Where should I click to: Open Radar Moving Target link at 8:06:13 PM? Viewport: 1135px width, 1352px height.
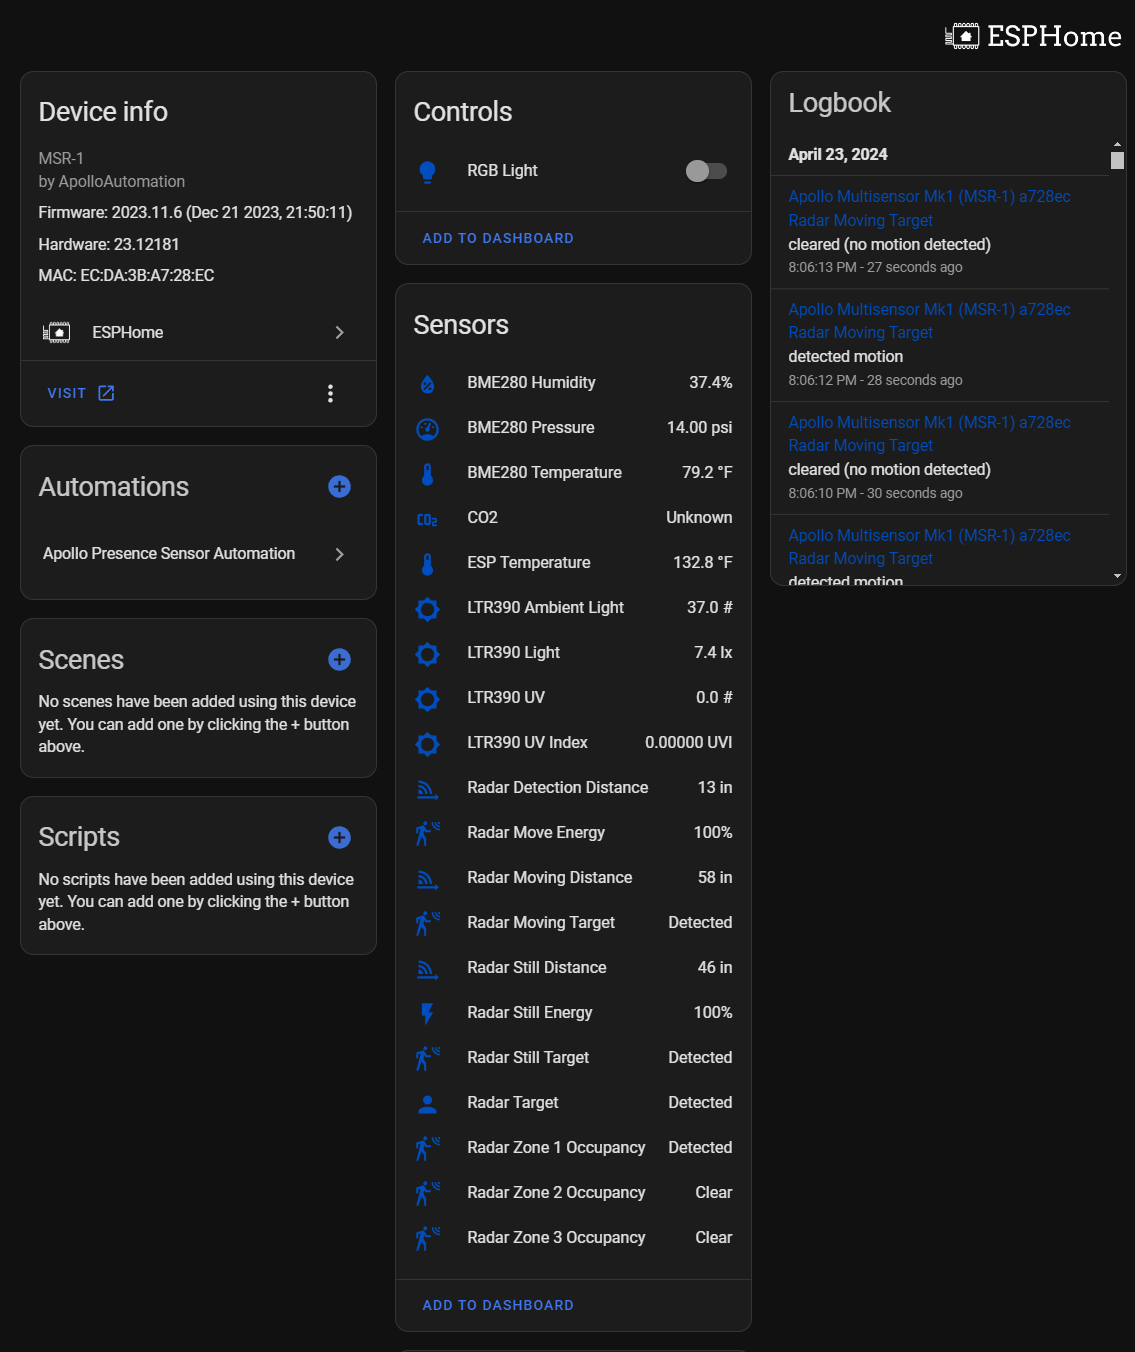[x=860, y=221]
